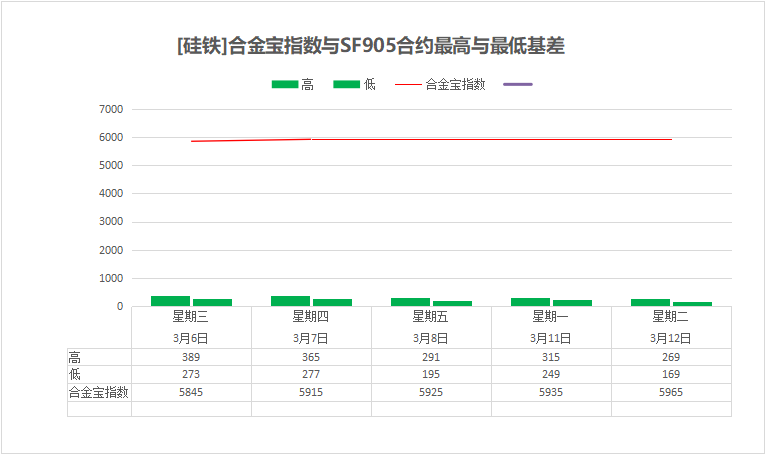The height and width of the screenshot is (455, 766).
Task: Click the 3月12日 date label
Action: click(x=671, y=338)
